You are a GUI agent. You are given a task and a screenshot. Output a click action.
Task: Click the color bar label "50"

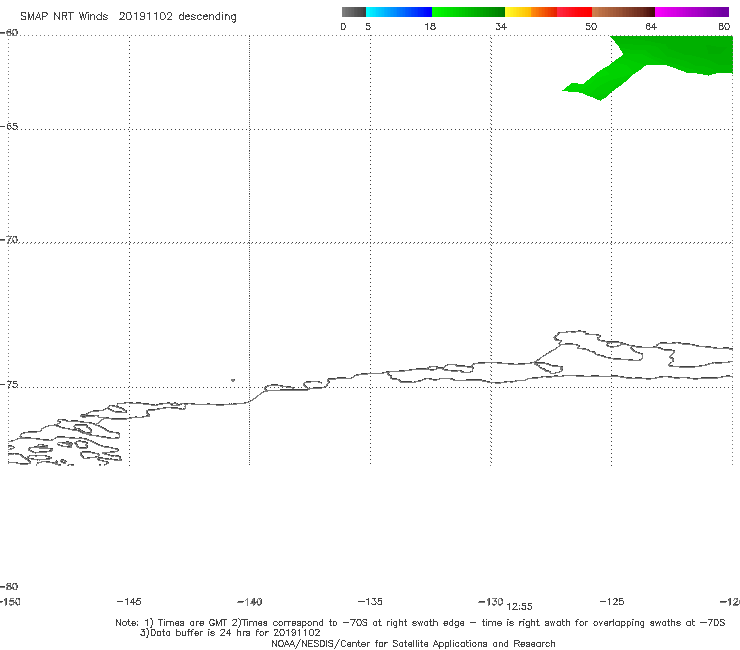point(591,27)
